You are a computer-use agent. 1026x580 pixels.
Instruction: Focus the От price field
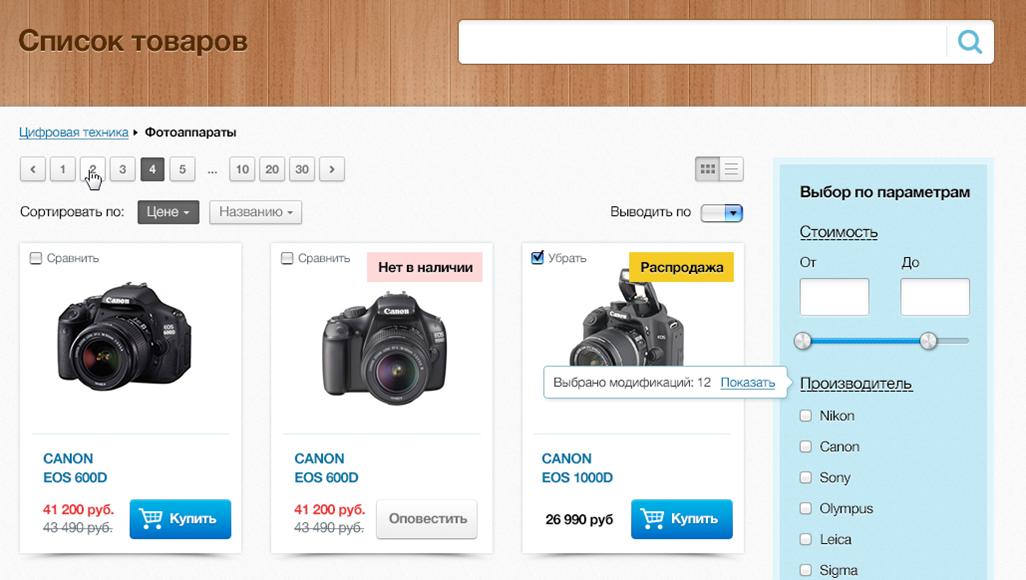(x=834, y=297)
